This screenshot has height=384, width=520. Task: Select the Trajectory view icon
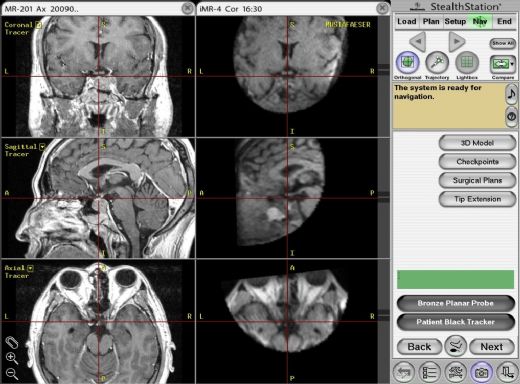click(x=437, y=63)
